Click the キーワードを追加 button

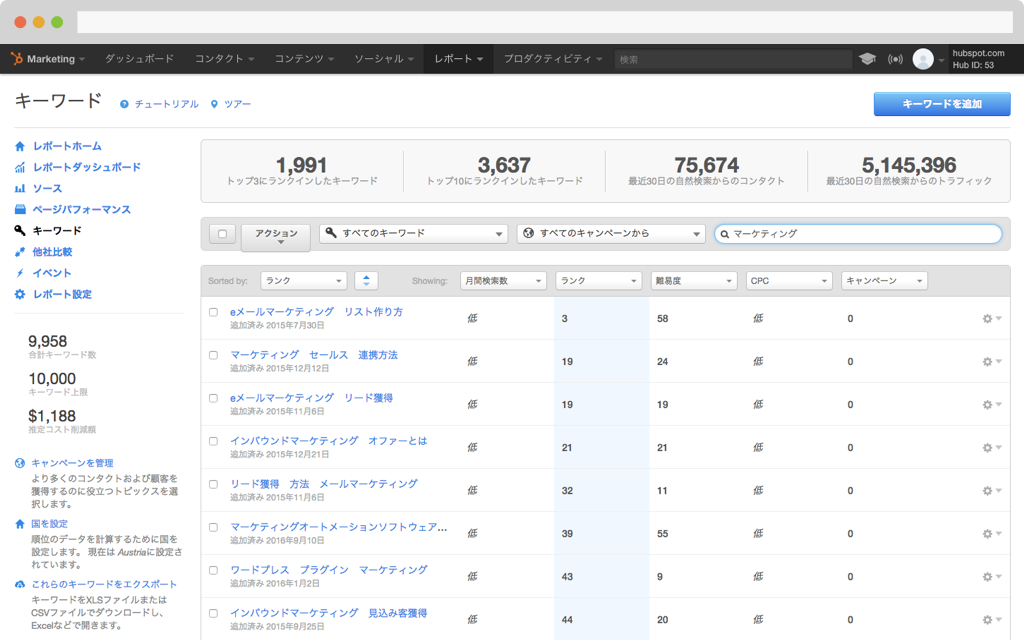pos(942,104)
